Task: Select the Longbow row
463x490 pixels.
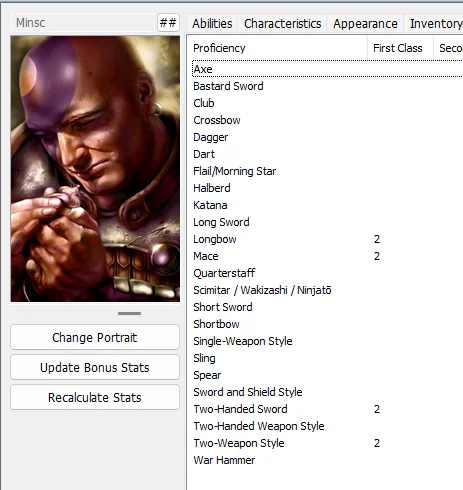Action: (x=327, y=239)
